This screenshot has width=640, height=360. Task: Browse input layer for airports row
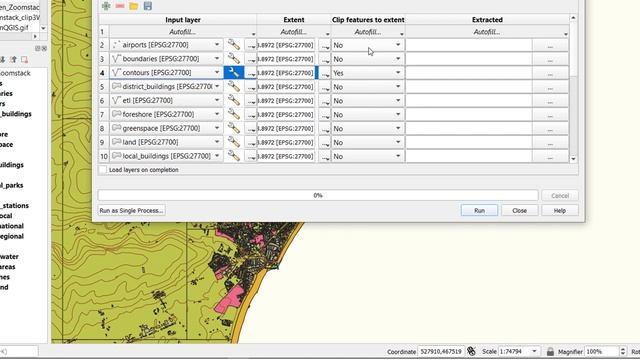(x=251, y=45)
